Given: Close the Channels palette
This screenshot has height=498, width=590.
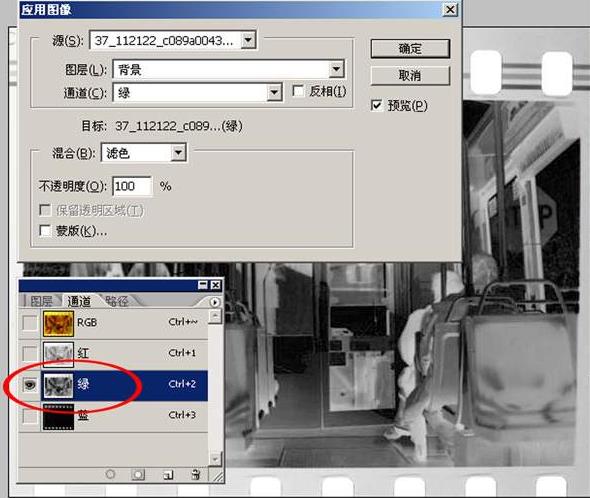Looking at the screenshot, I should pos(216,285).
